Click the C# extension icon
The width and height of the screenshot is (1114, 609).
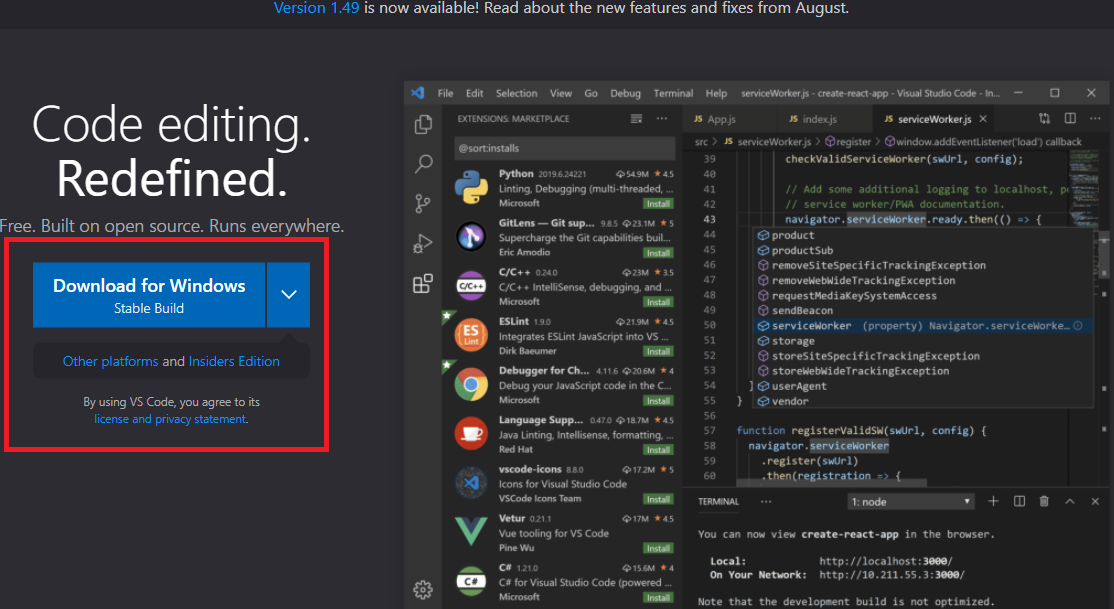click(471, 581)
